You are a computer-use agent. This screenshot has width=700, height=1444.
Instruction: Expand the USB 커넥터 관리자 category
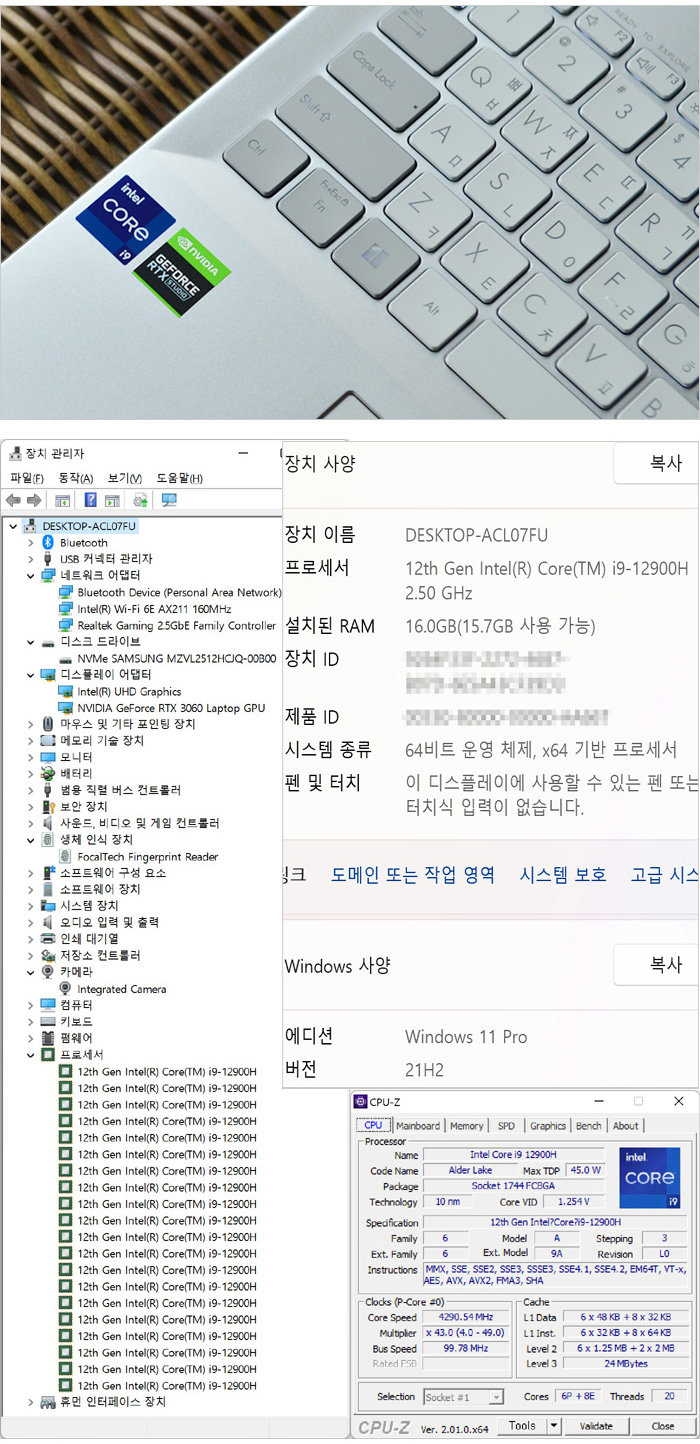[31, 559]
